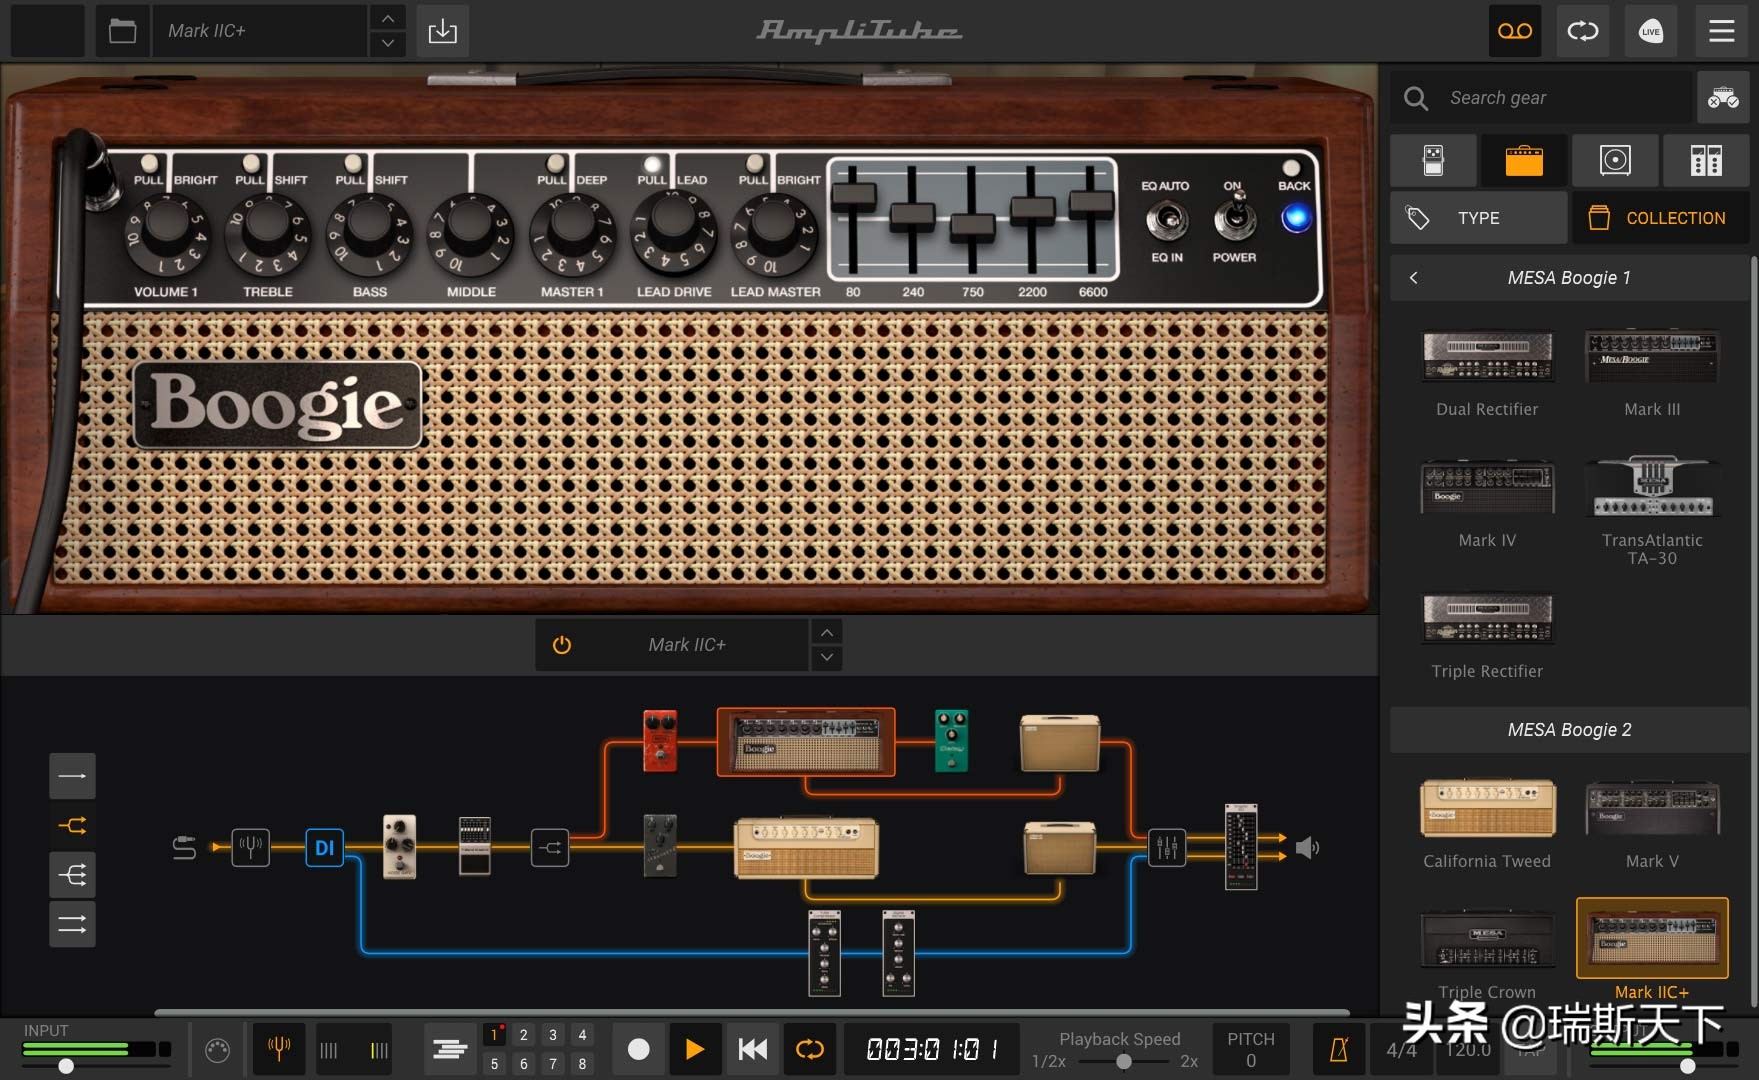This screenshot has width=1759, height=1080.
Task: Switch to Live mode
Action: point(1650,31)
